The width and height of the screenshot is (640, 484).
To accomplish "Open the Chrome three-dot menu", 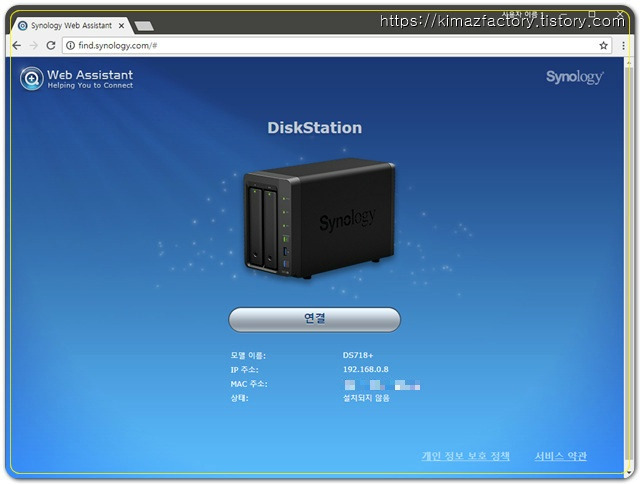I will (x=623, y=46).
